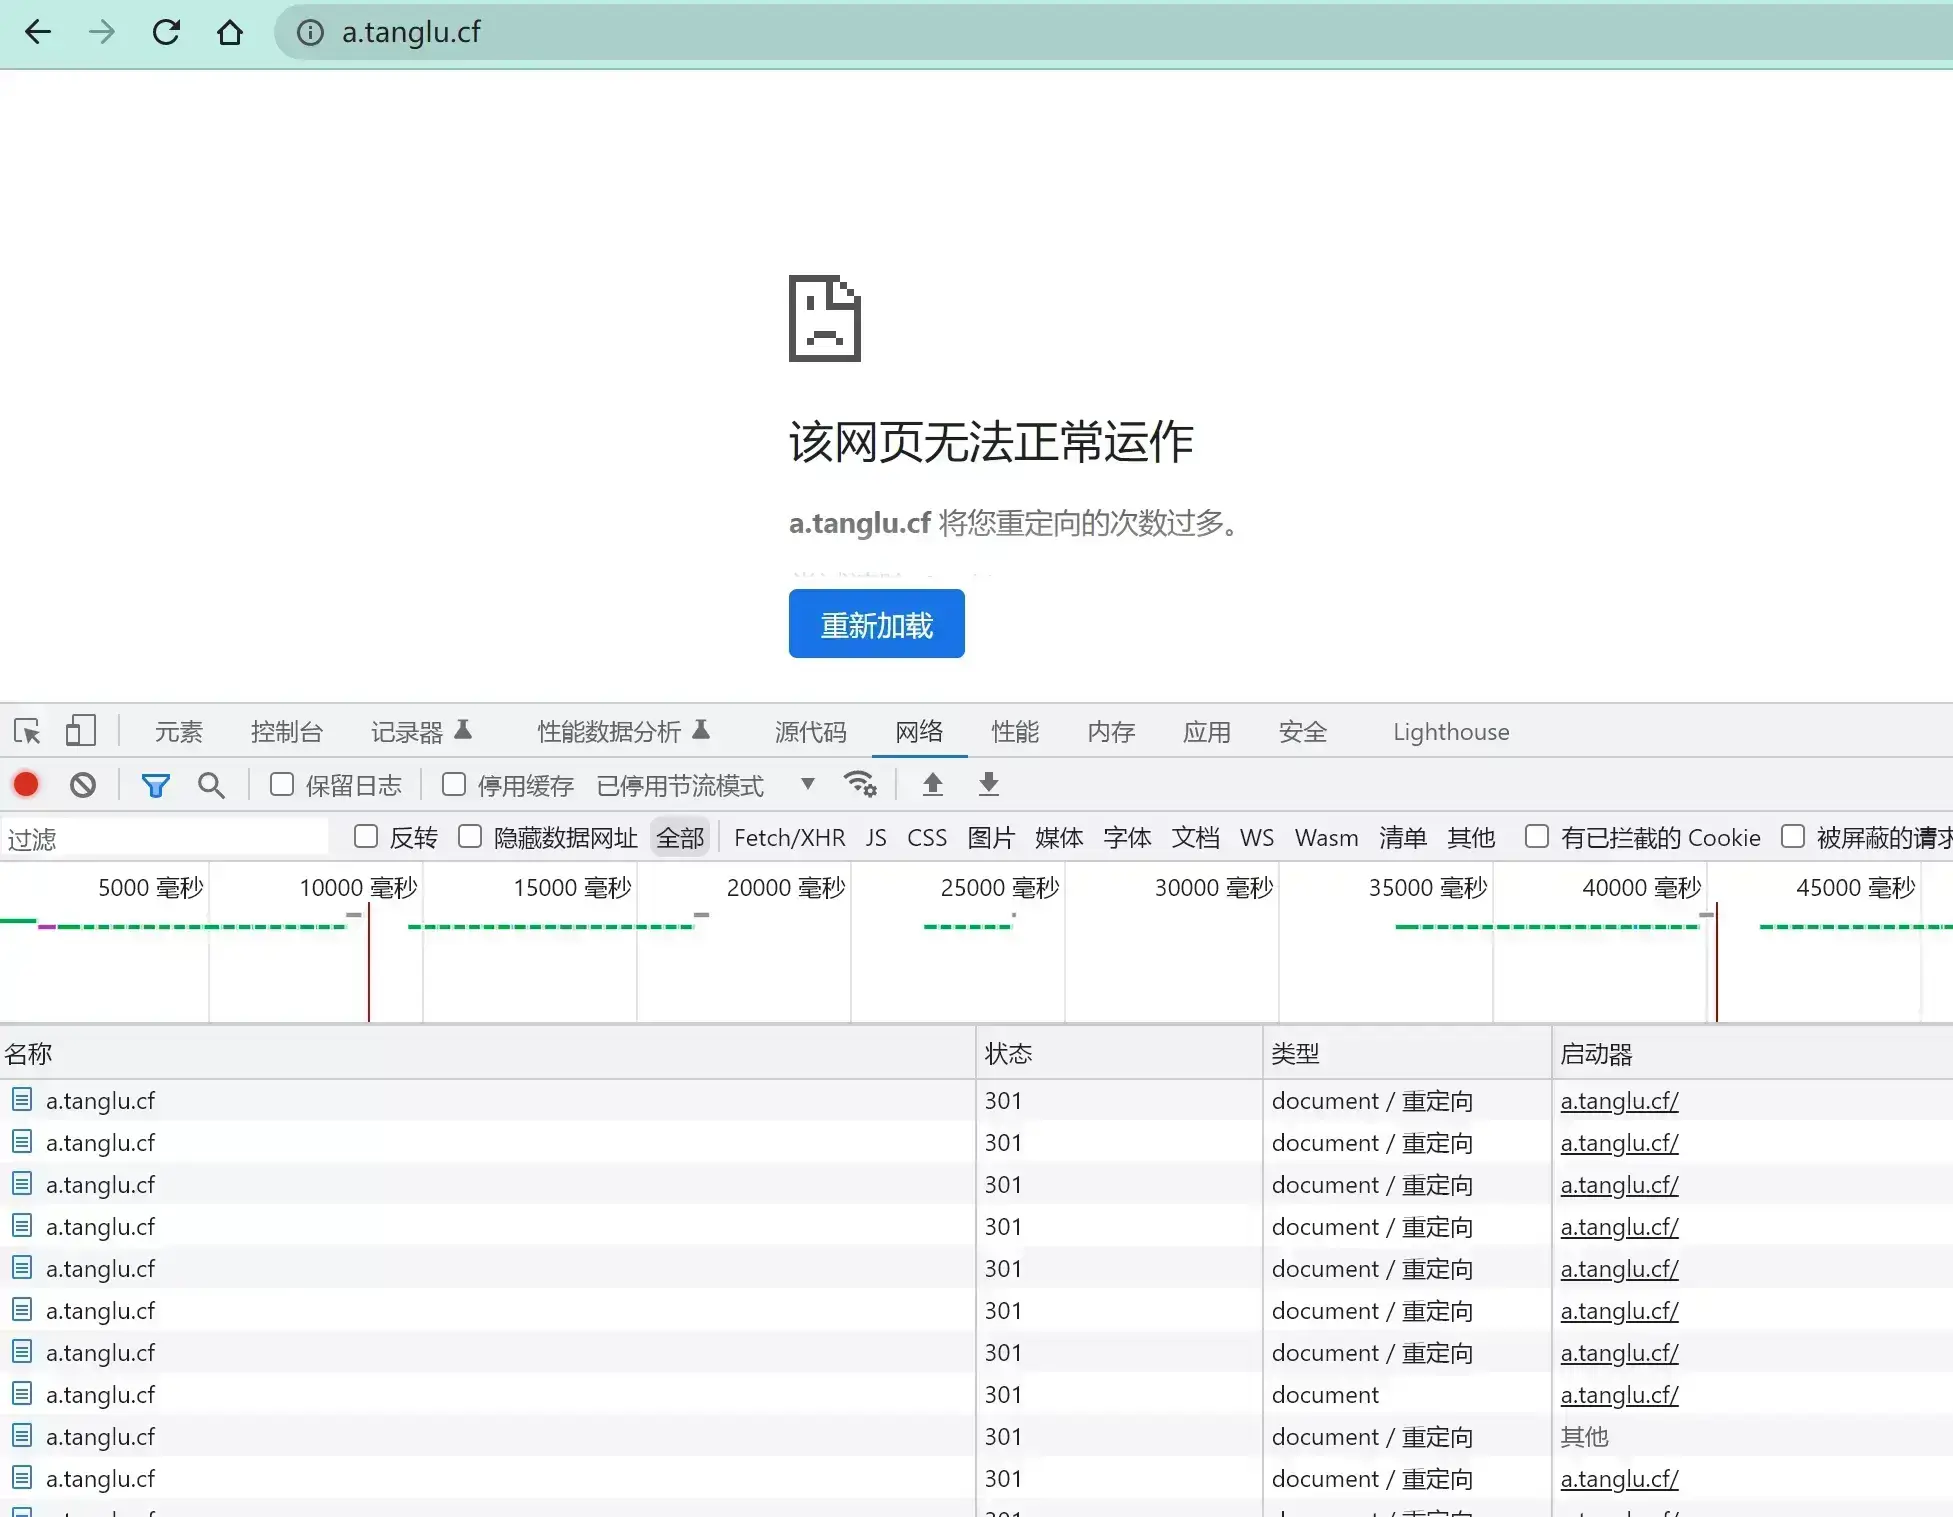Open the 记录器 tab

(421, 732)
